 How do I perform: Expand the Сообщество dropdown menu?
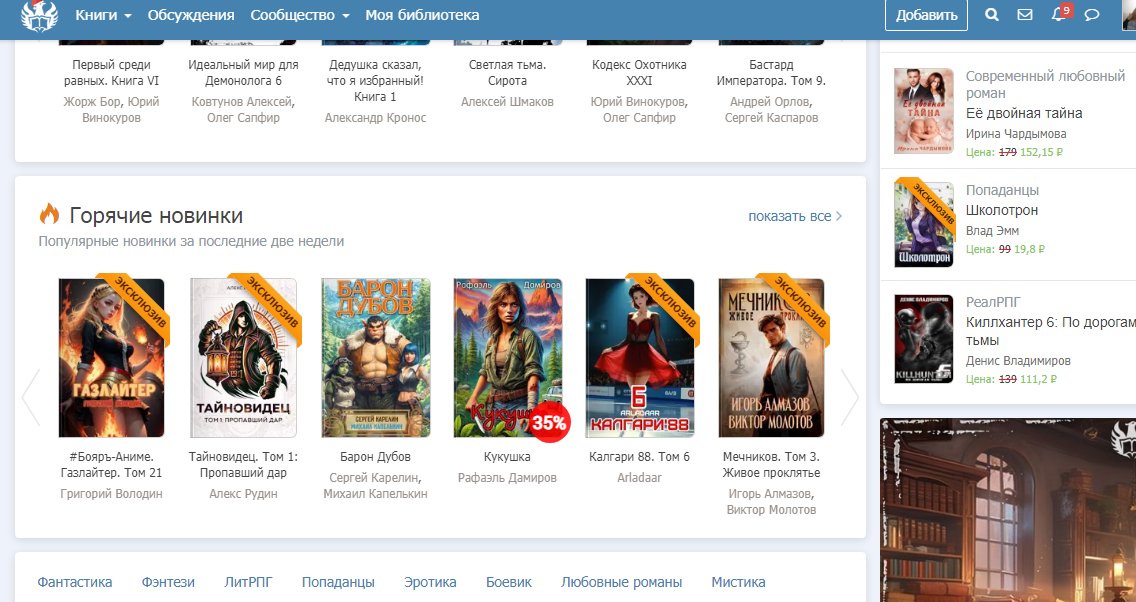point(300,15)
